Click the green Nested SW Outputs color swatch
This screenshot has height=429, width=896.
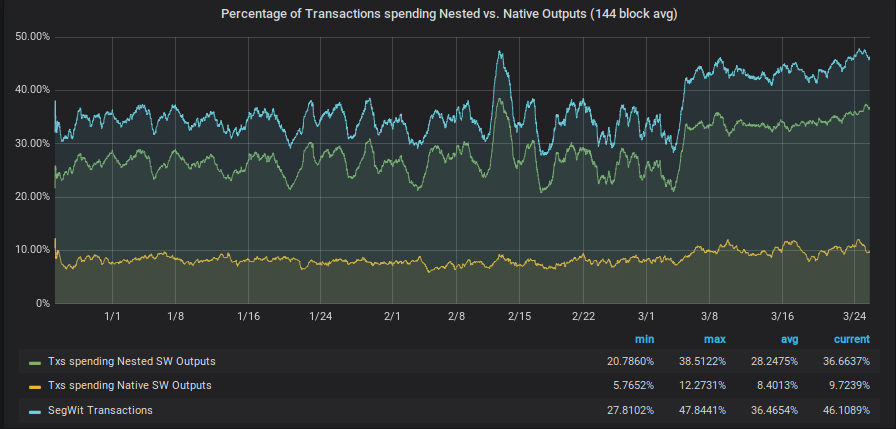click(35, 362)
